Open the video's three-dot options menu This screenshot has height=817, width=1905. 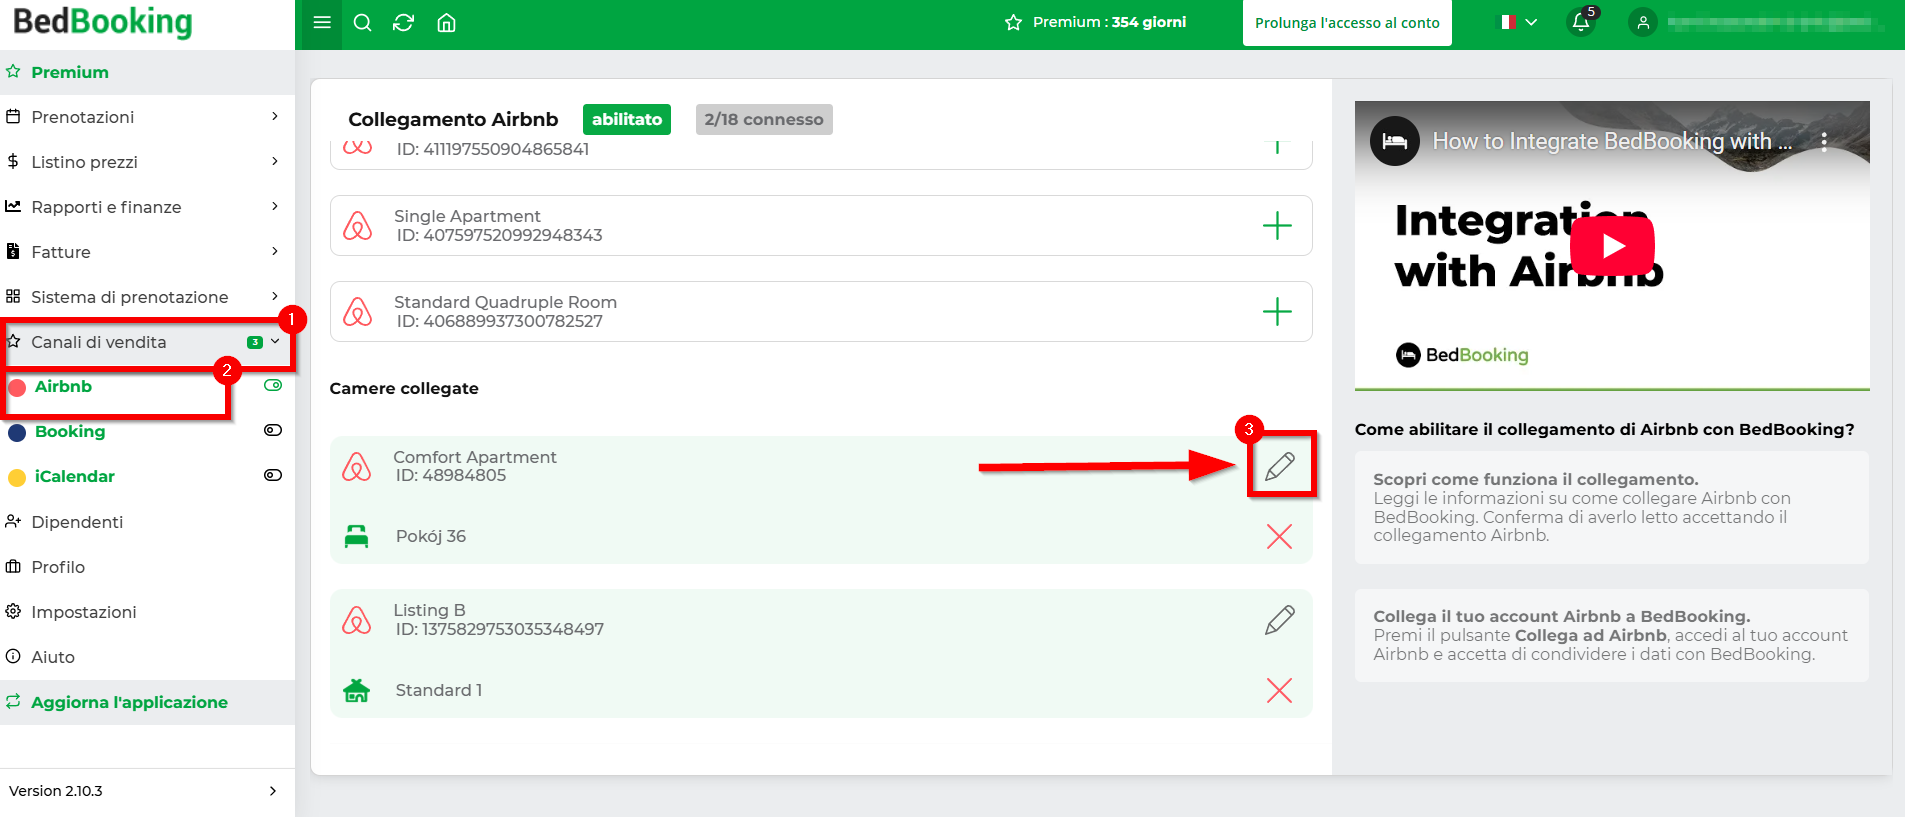coord(1824,141)
